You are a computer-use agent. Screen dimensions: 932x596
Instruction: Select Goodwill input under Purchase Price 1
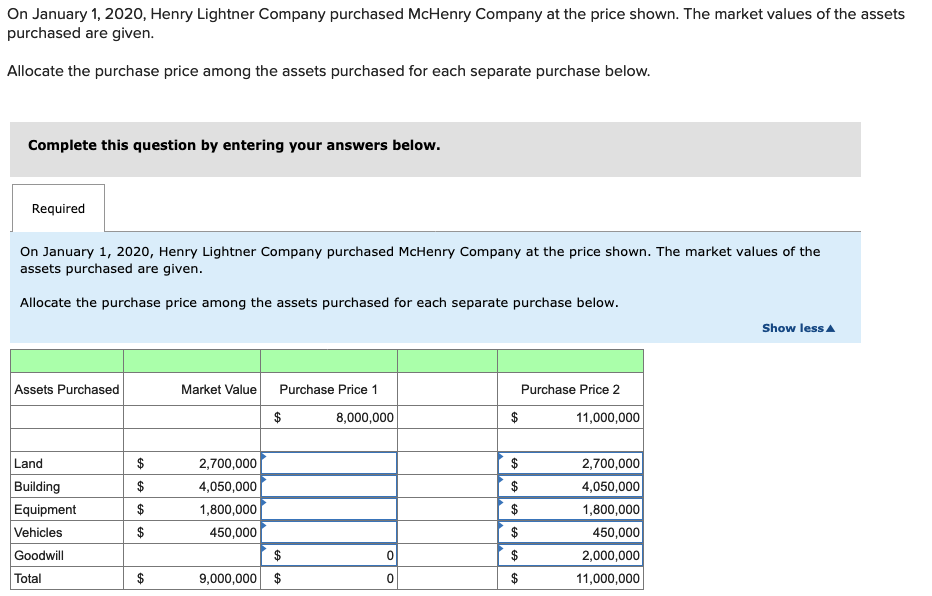[x=329, y=555]
